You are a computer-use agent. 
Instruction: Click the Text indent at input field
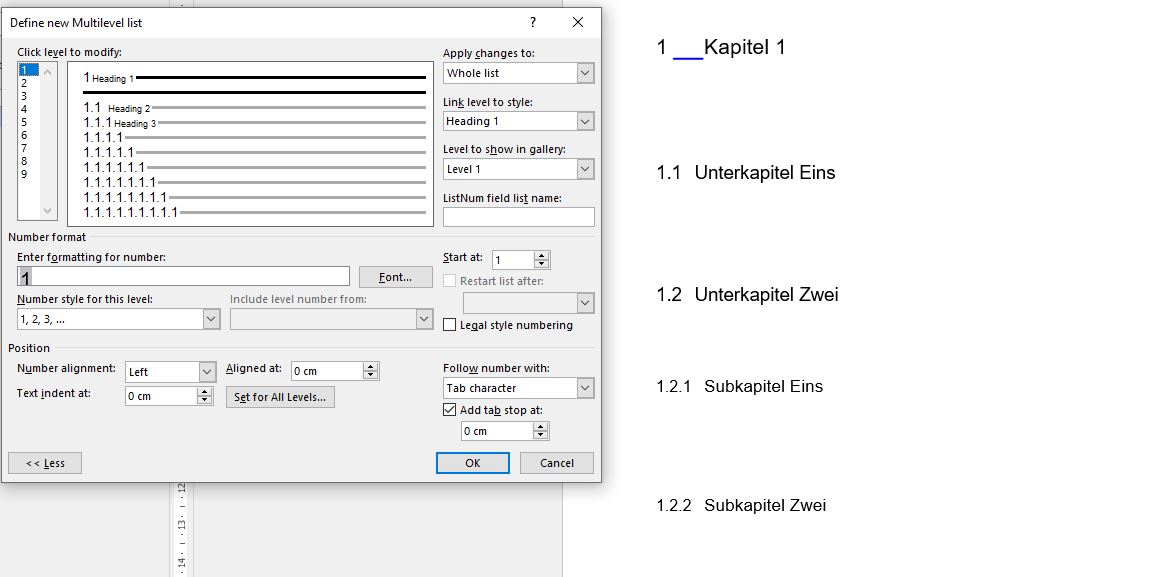161,396
